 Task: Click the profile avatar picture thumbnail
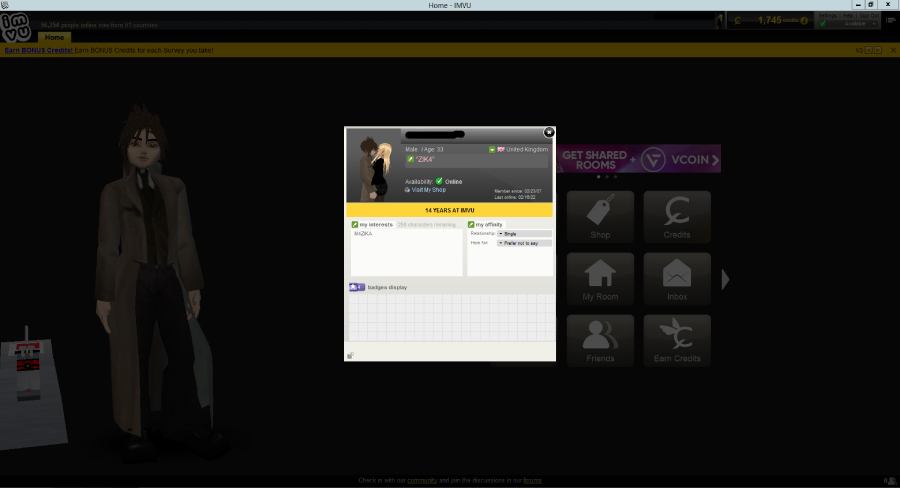(374, 166)
